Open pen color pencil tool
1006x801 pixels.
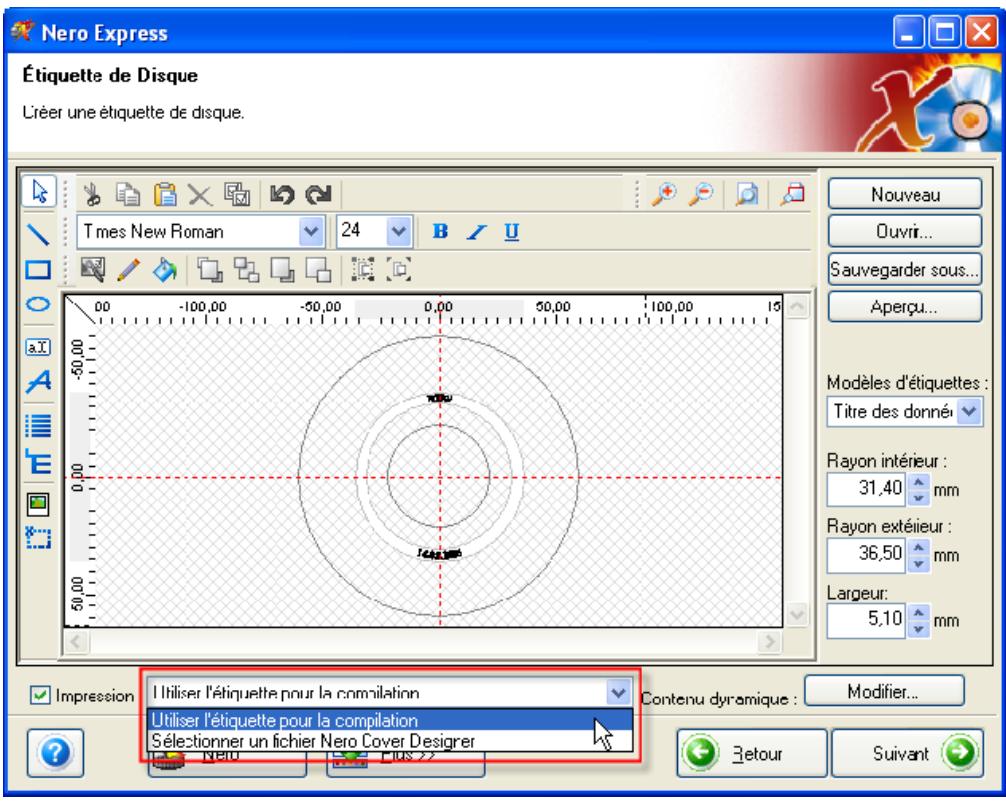(x=129, y=270)
